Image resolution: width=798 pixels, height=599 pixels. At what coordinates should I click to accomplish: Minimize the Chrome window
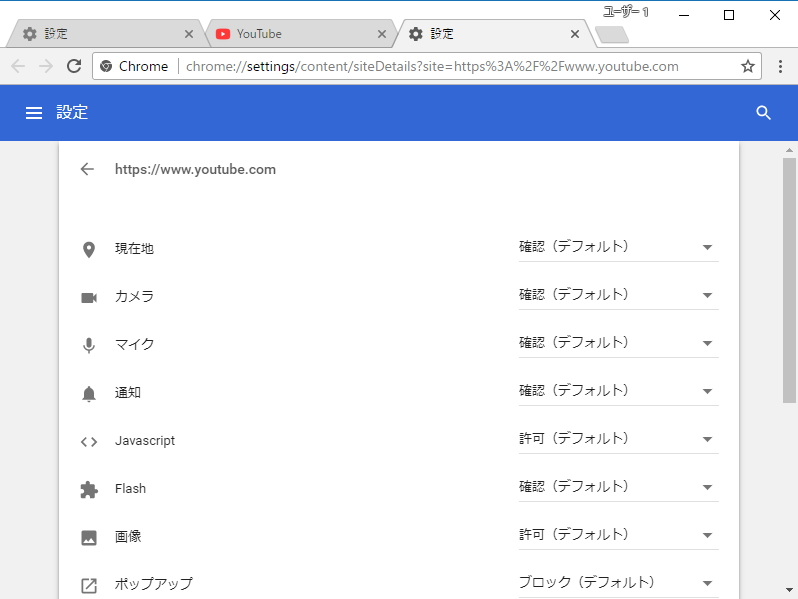tap(684, 15)
